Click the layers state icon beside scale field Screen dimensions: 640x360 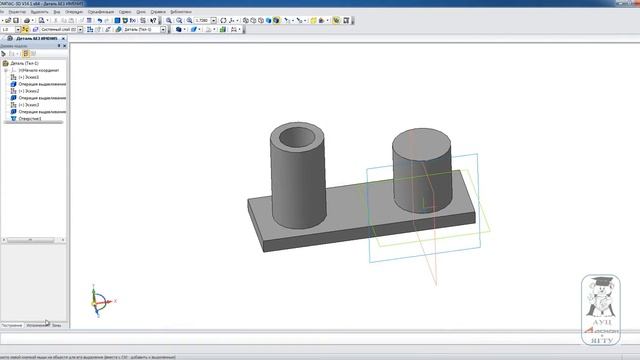point(35,29)
